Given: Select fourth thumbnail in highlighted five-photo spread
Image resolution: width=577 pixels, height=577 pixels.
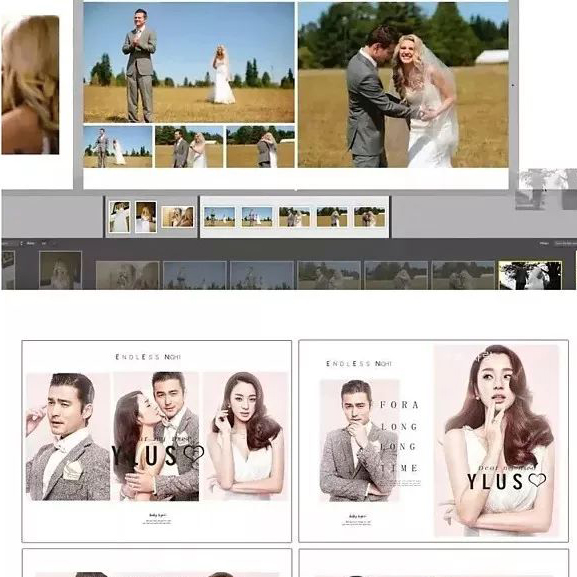Looking at the screenshot, I should pos(332,217).
